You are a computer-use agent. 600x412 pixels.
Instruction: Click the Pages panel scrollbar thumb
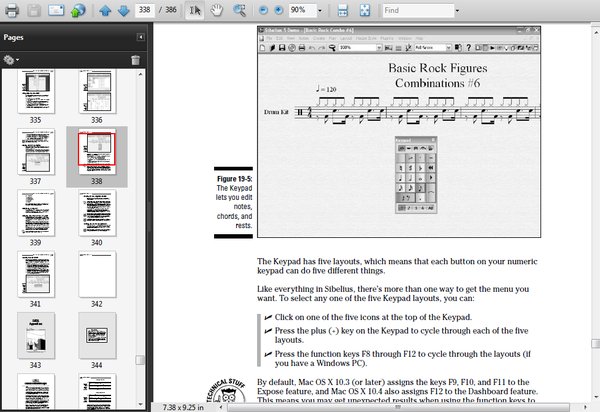tap(140, 360)
